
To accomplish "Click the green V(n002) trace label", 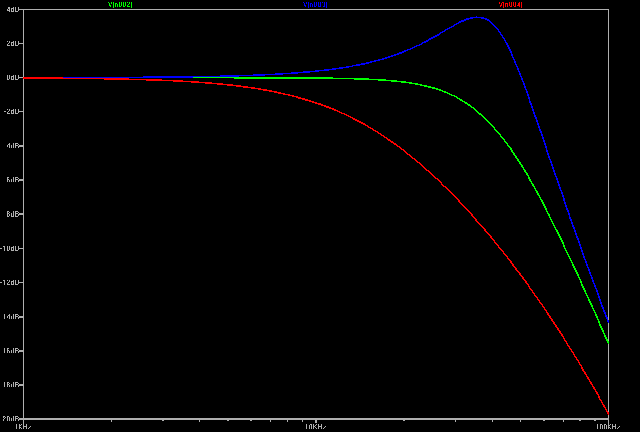I will point(120,4).
